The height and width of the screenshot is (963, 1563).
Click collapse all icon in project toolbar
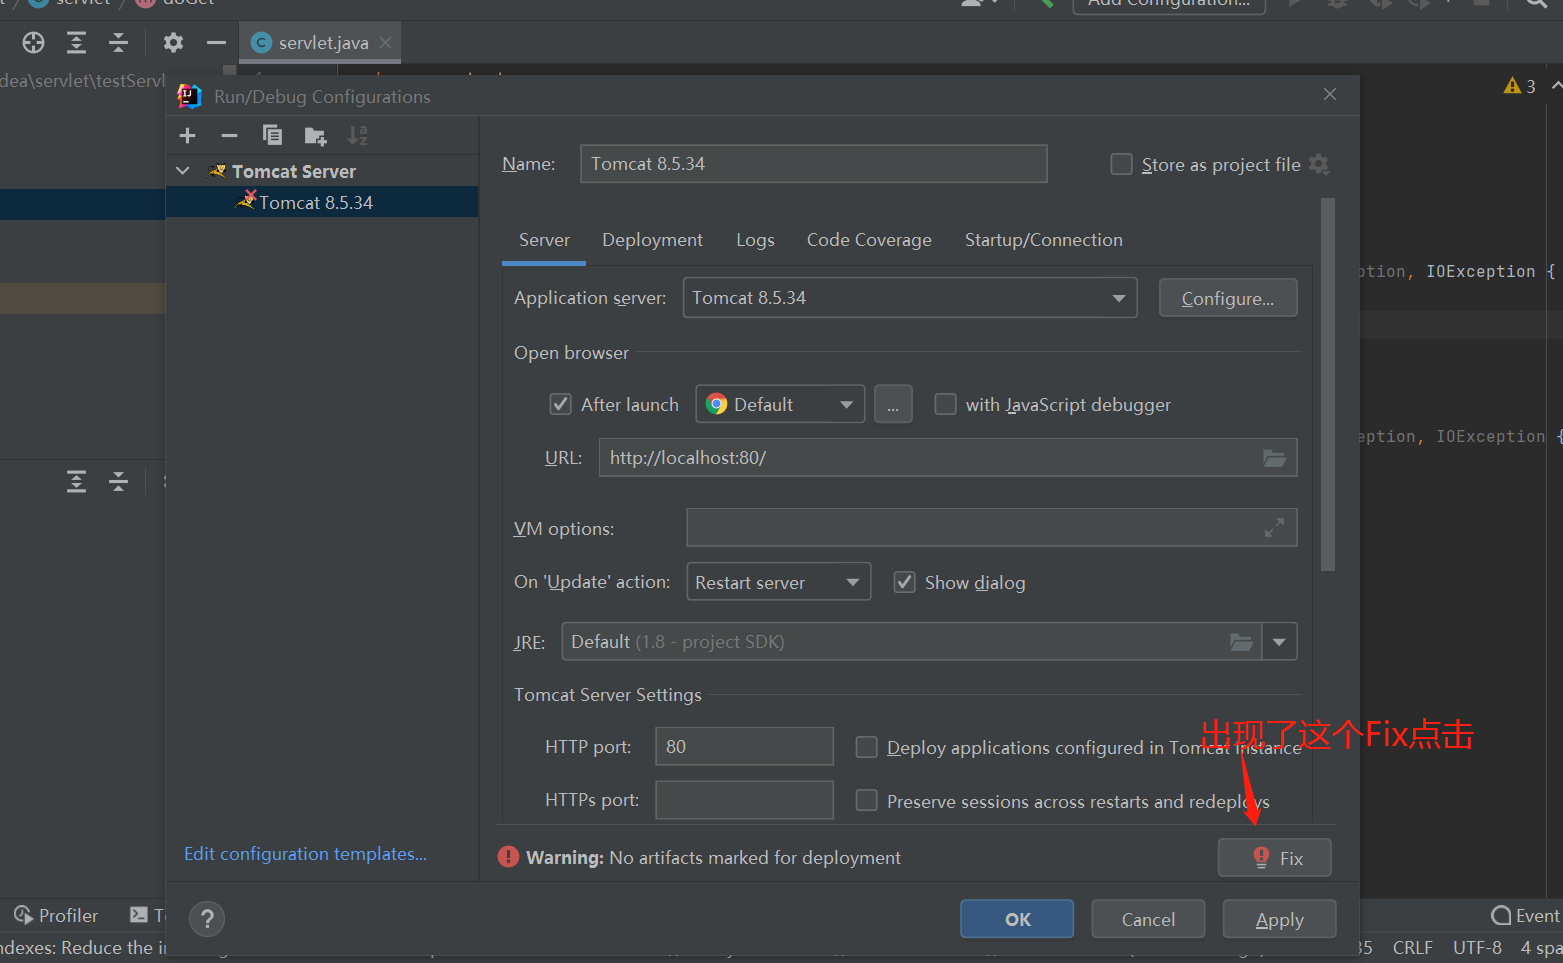[x=118, y=42]
